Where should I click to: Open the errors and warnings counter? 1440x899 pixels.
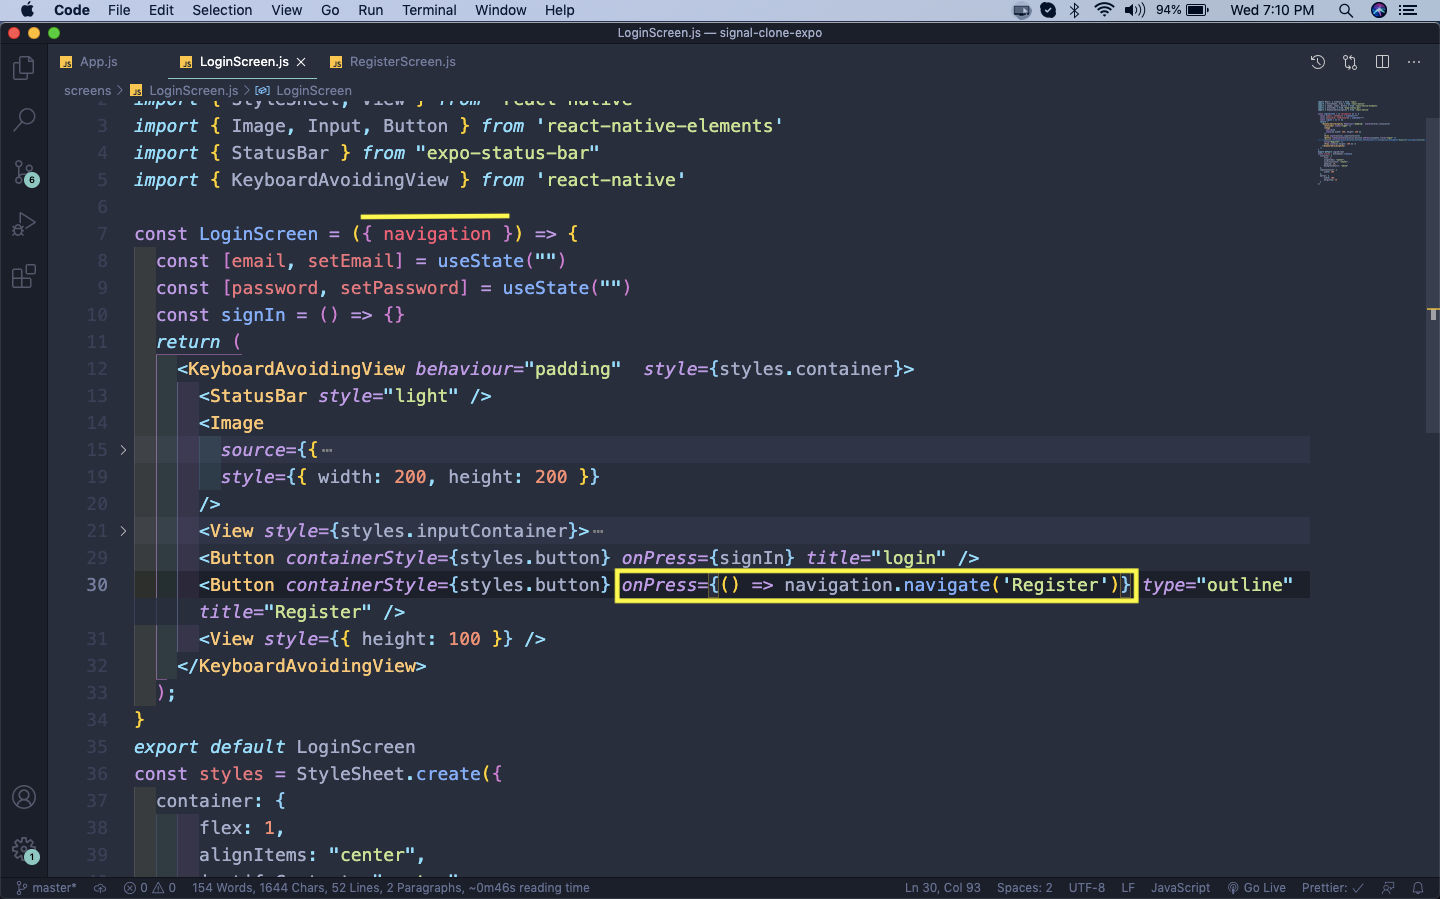coord(150,888)
